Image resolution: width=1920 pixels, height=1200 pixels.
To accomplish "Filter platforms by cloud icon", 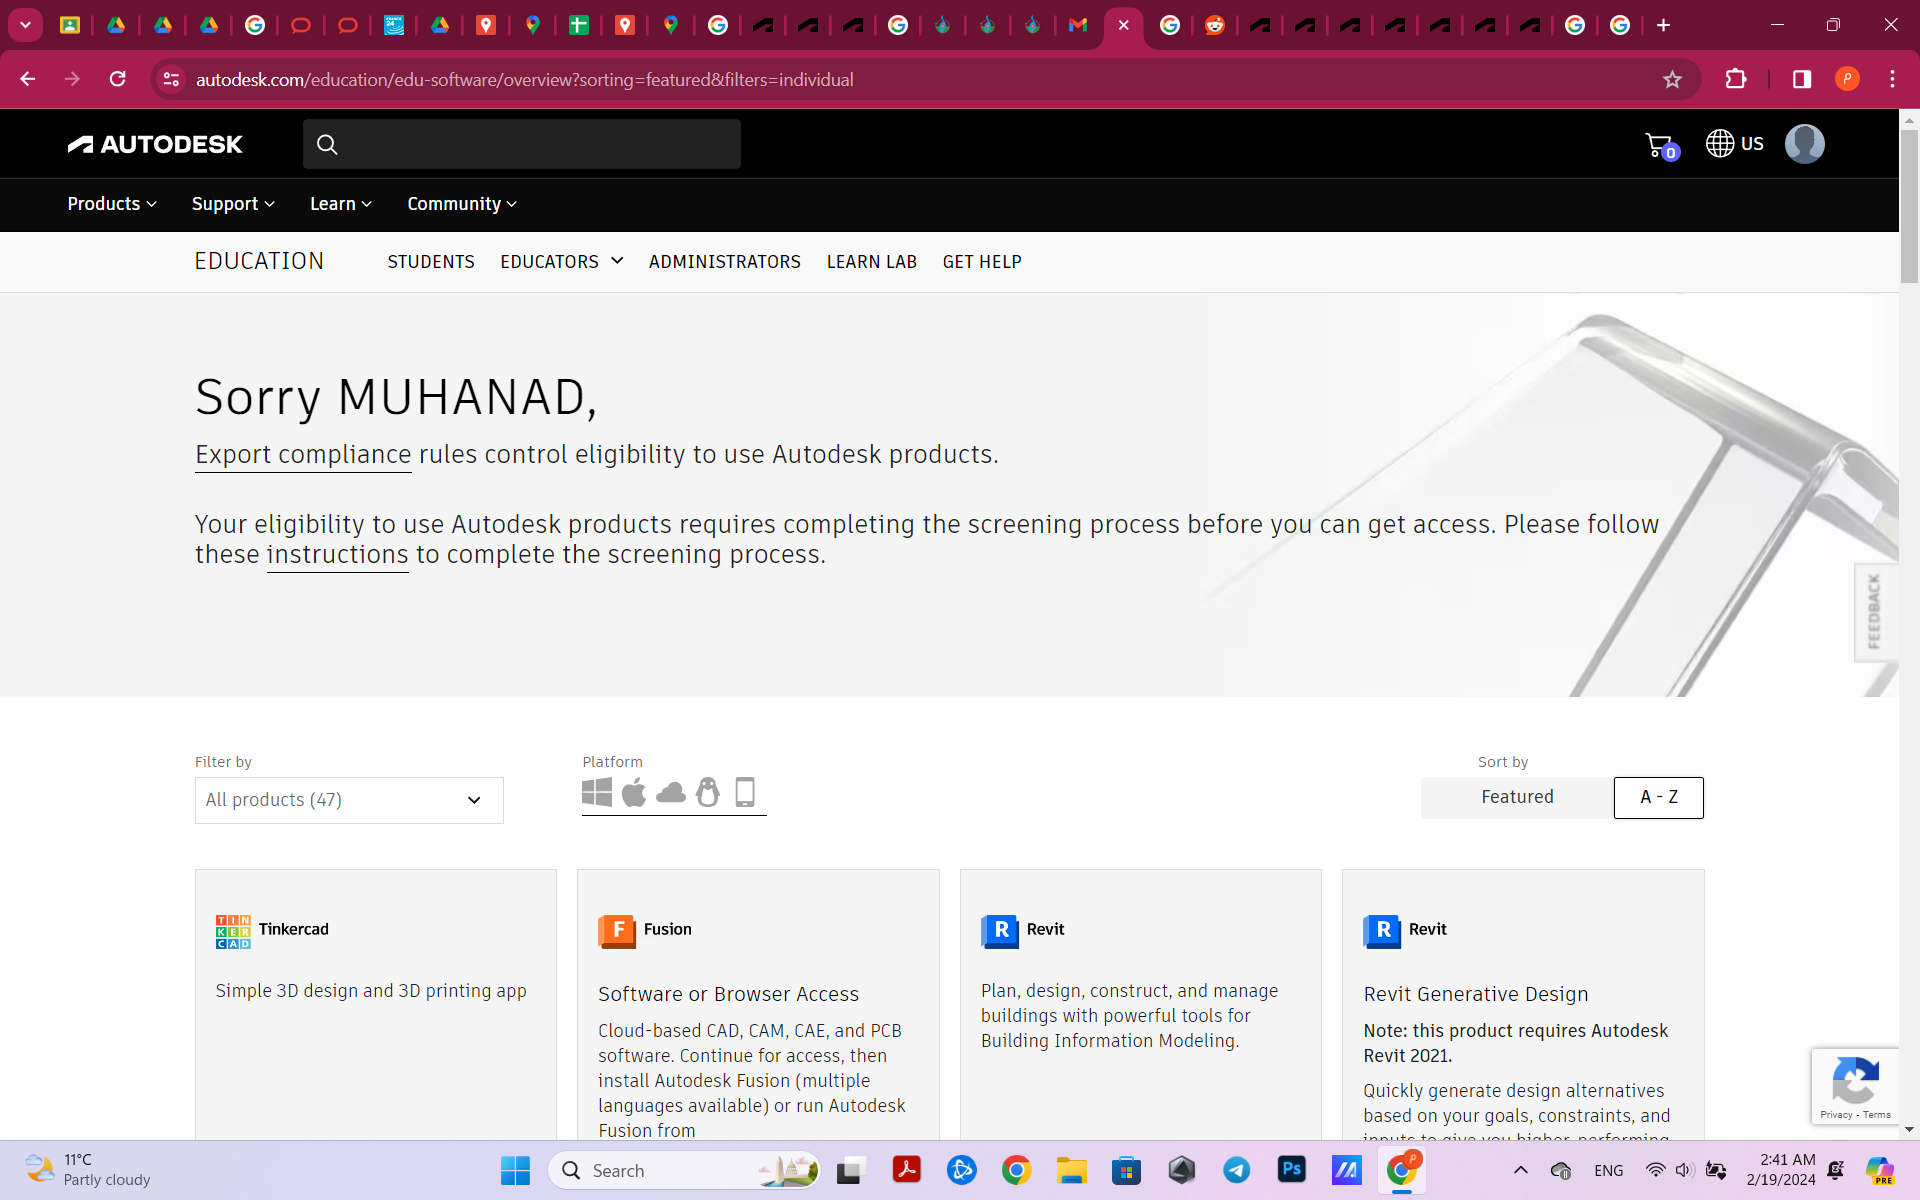I will [x=671, y=793].
